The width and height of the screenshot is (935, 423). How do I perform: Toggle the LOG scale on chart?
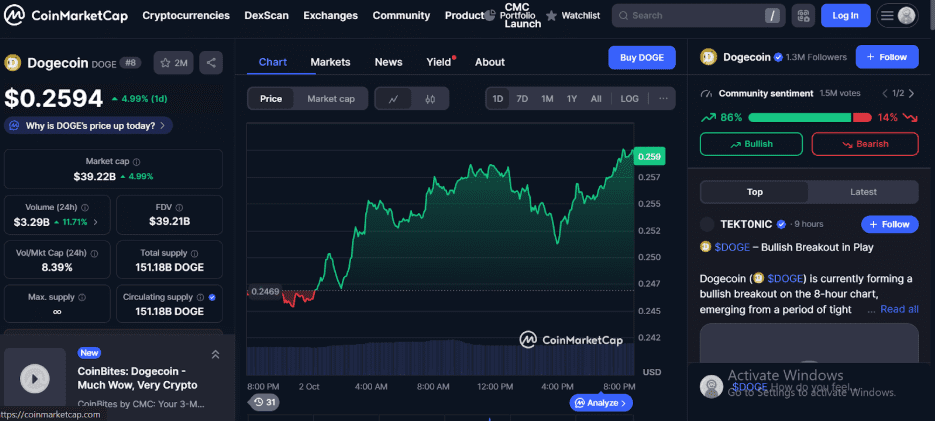pos(629,99)
